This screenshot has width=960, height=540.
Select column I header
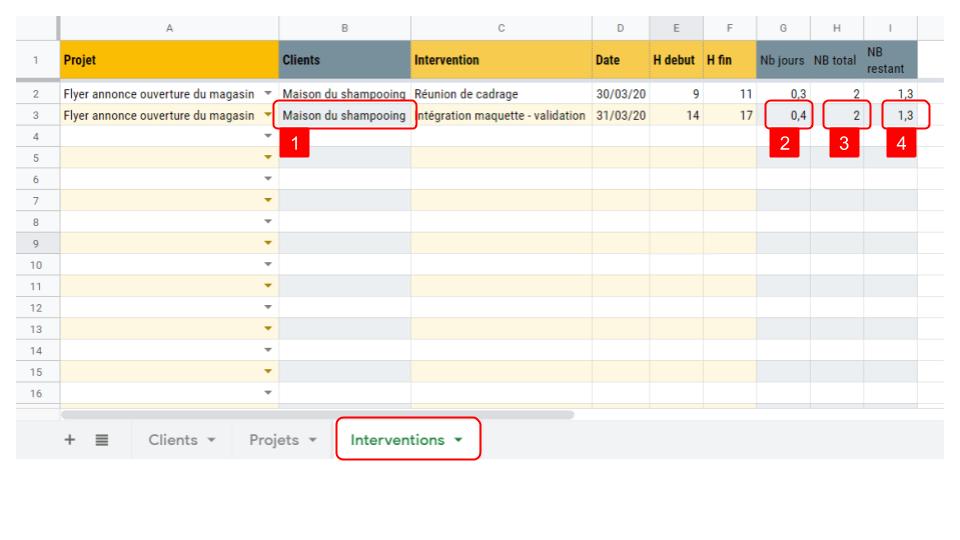coord(890,28)
